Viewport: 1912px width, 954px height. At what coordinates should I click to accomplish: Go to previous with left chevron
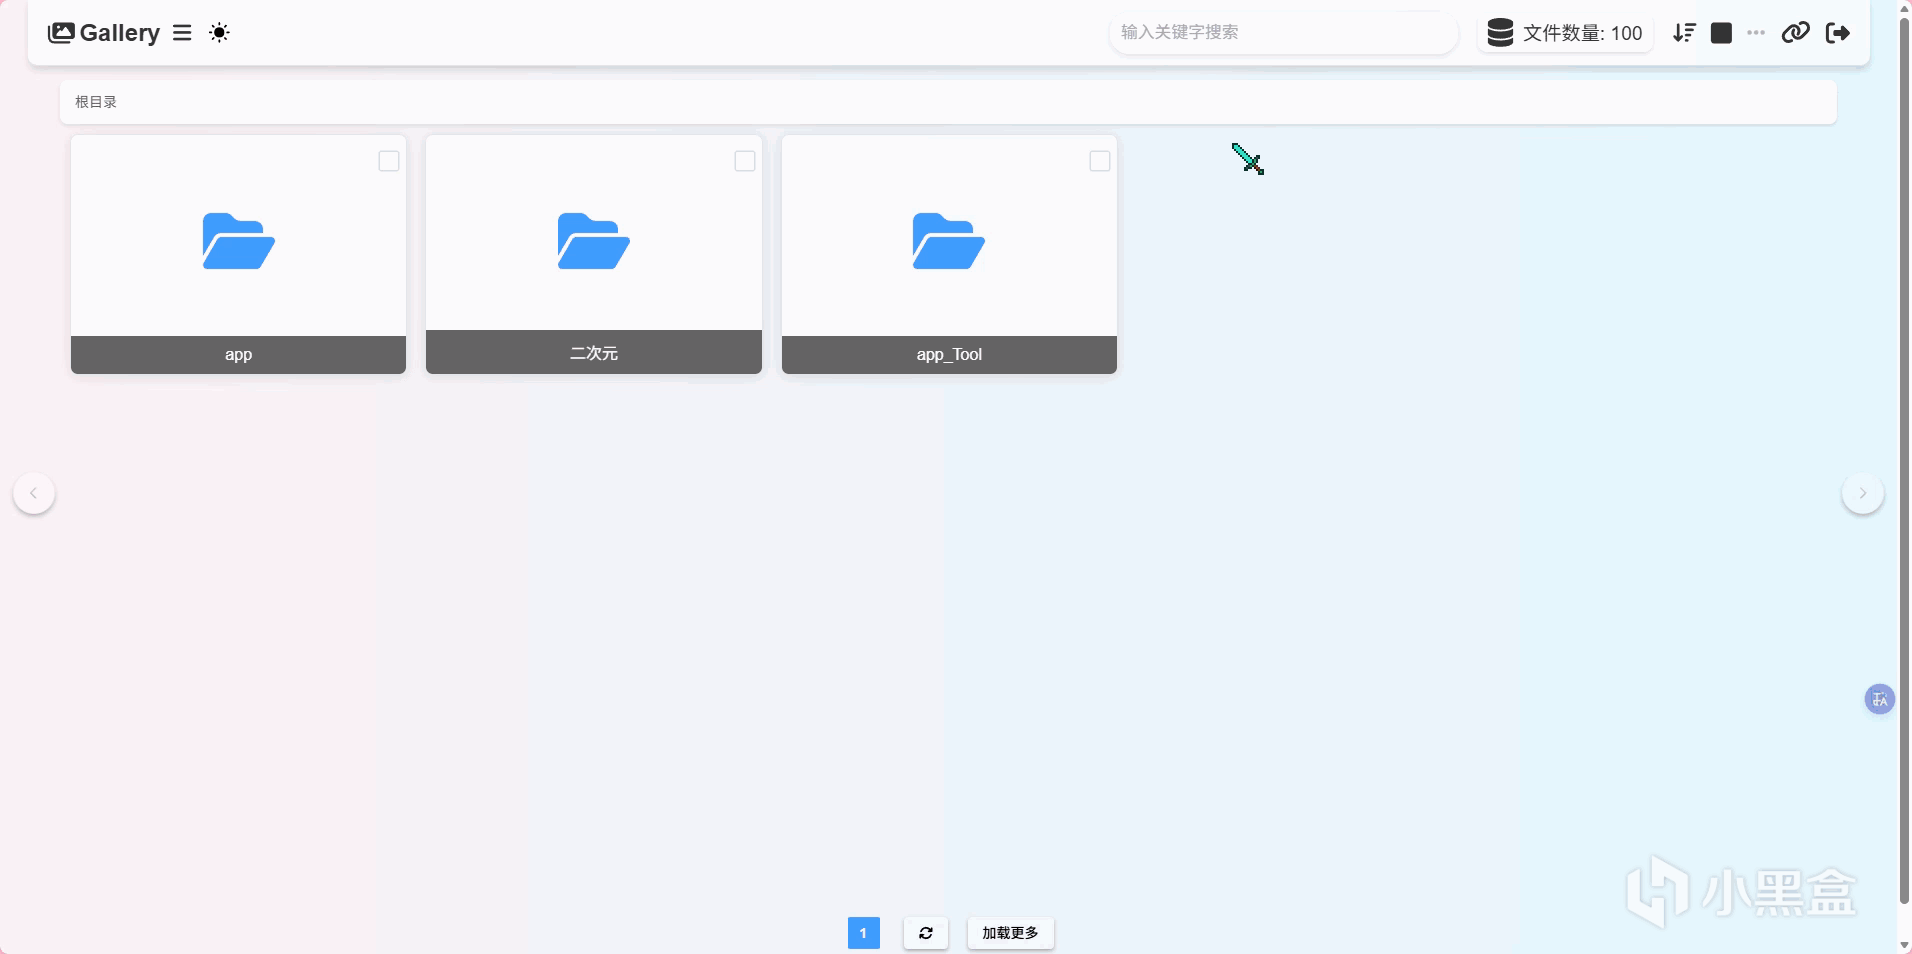pos(34,493)
